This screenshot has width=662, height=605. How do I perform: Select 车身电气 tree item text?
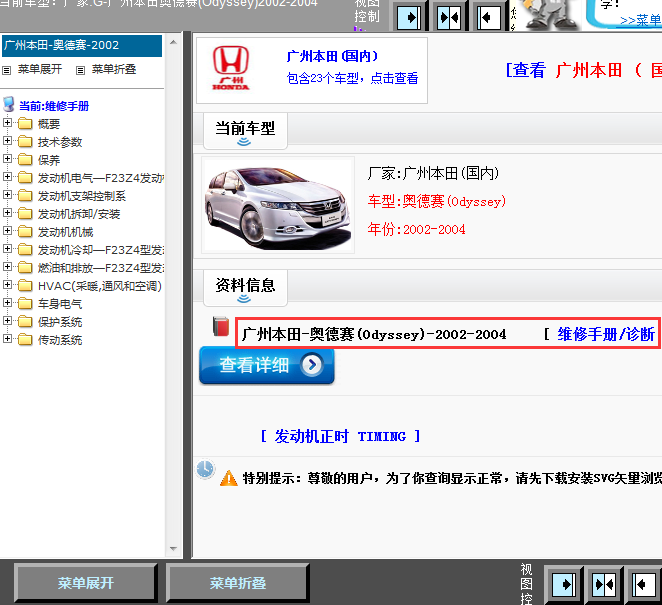click(x=60, y=304)
